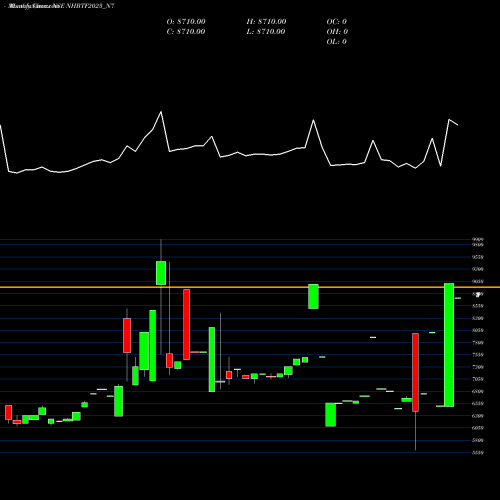The image size is (500, 500).
Task: Select the green candle with the highest upper wick
Action: (x=161, y=273)
